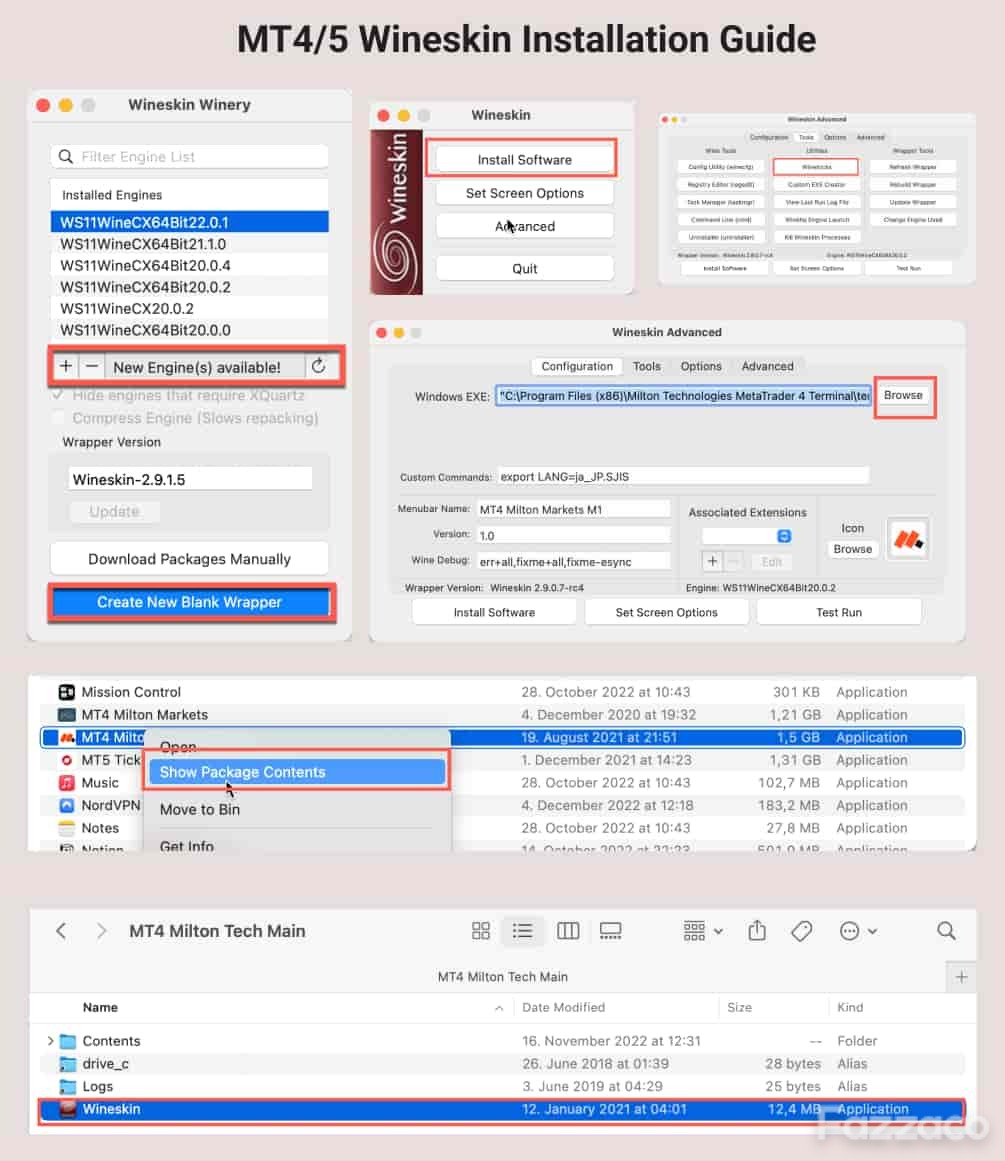Viewport: 1005px width, 1161px height.
Task: Open the Associated Extensions dropdown
Action: pos(747,535)
